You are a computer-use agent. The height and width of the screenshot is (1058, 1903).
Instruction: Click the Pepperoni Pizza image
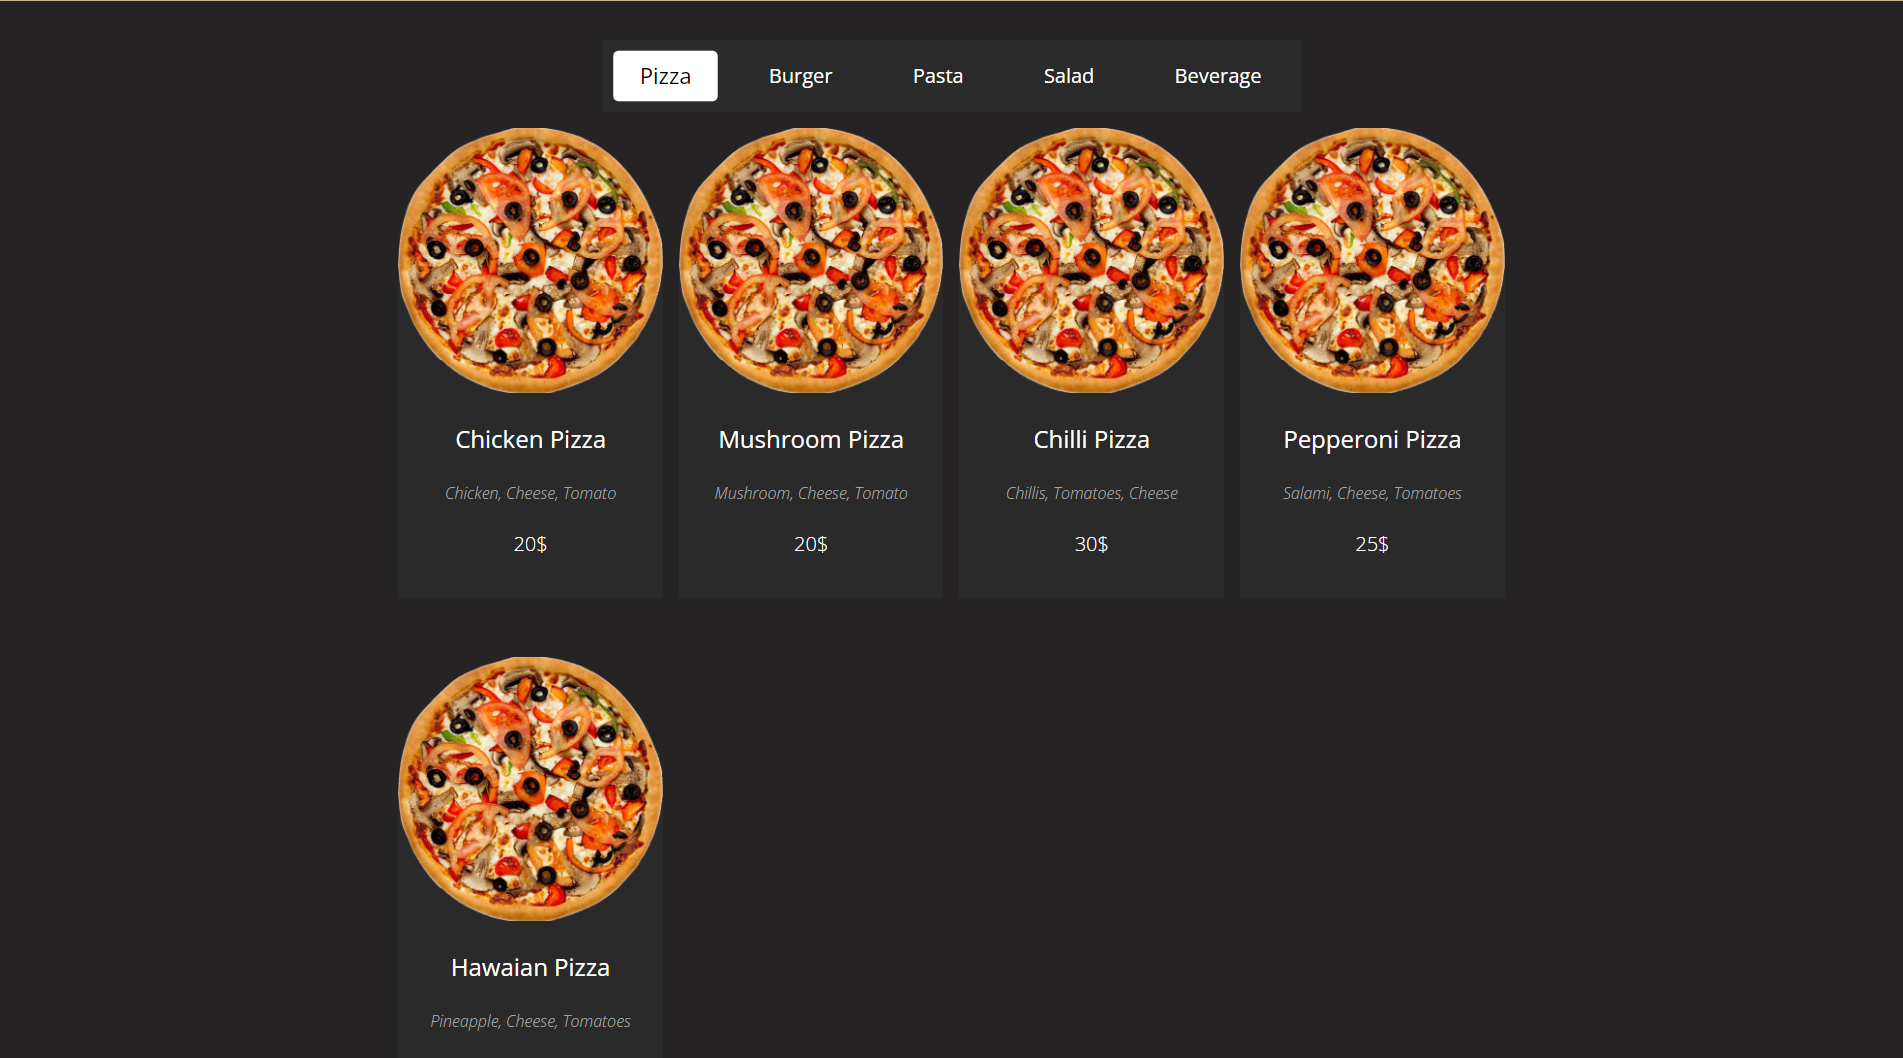1371,260
